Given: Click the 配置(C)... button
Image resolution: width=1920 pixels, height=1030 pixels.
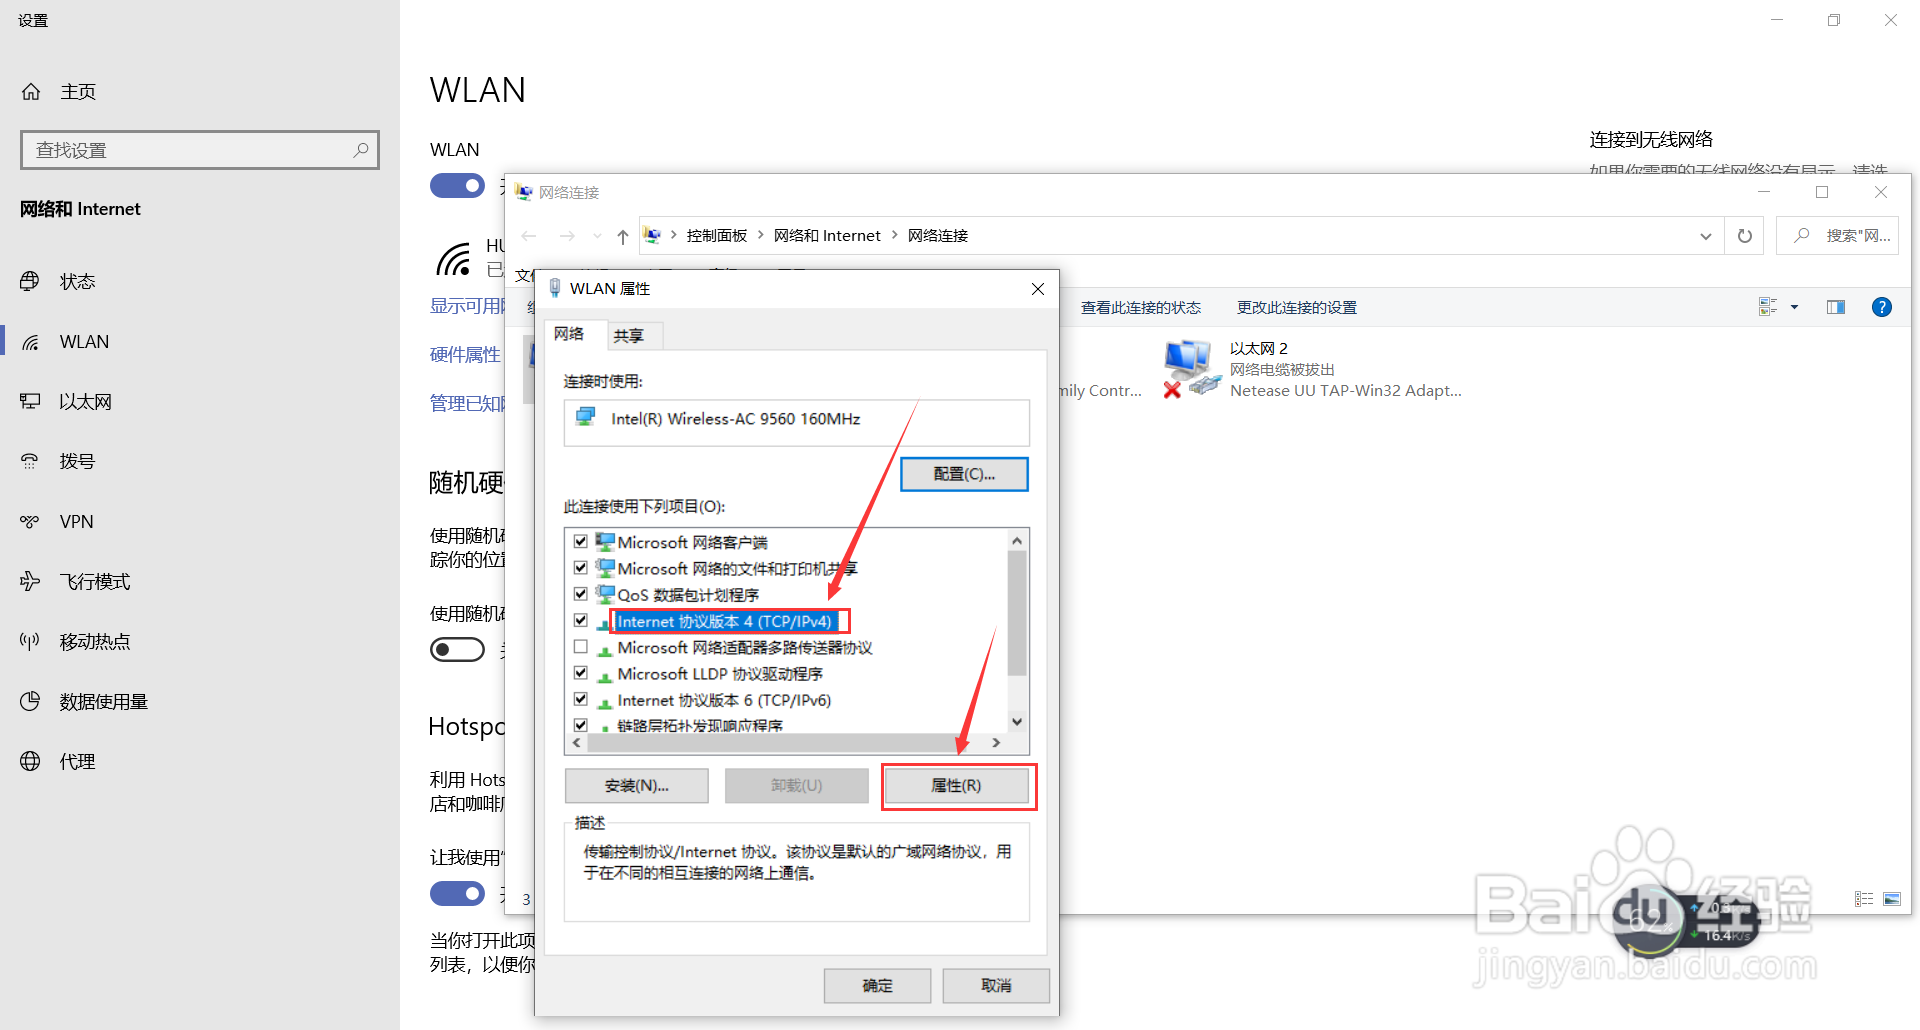Looking at the screenshot, I should pyautogui.click(x=964, y=474).
